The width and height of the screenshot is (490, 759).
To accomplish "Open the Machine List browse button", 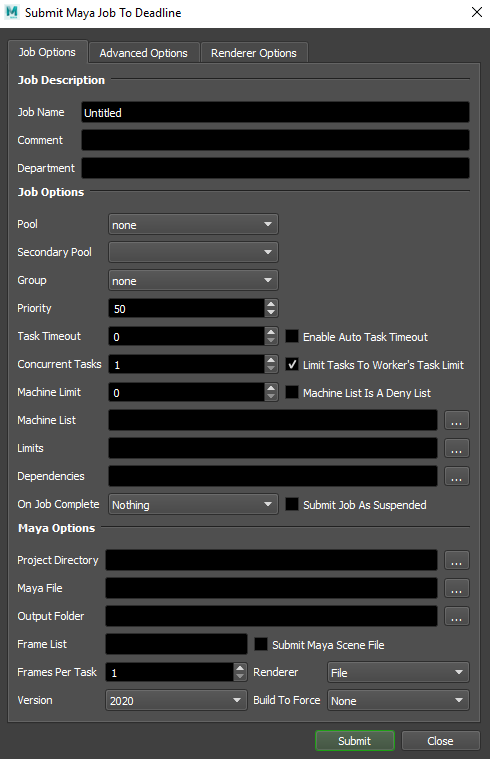I will (x=456, y=420).
